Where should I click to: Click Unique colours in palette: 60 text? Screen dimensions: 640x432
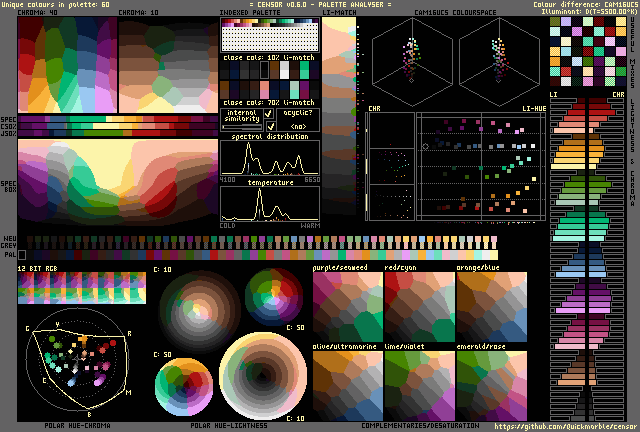tap(56, 4)
